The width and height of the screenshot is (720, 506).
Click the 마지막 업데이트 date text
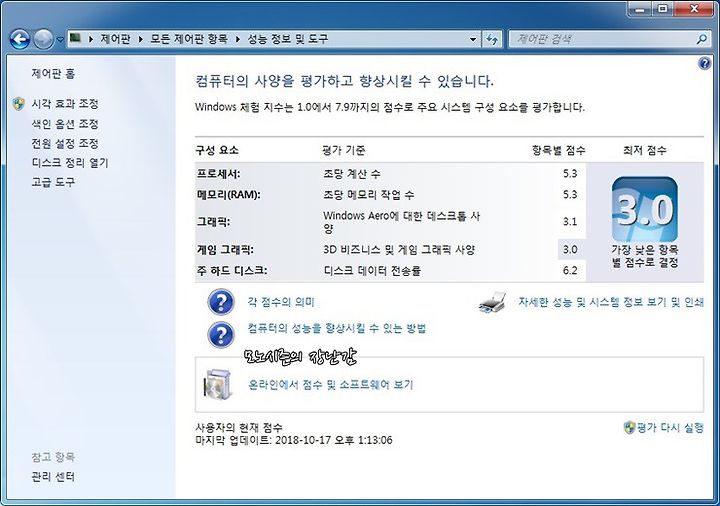294,440
